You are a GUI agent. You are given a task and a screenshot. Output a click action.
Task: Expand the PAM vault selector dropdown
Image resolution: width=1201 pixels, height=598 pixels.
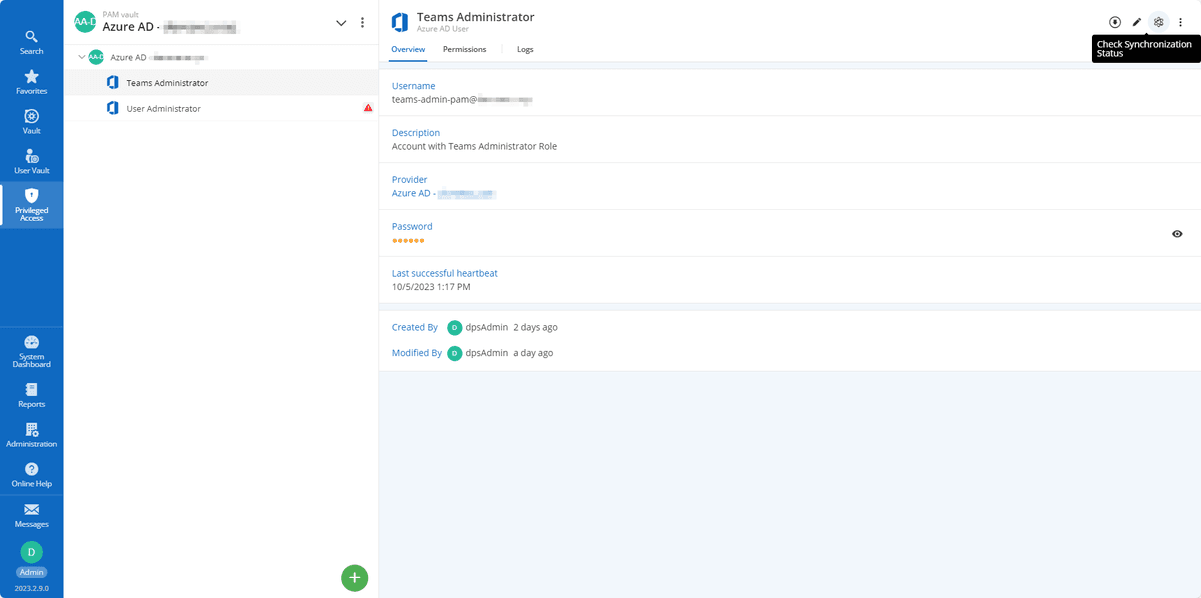point(341,23)
